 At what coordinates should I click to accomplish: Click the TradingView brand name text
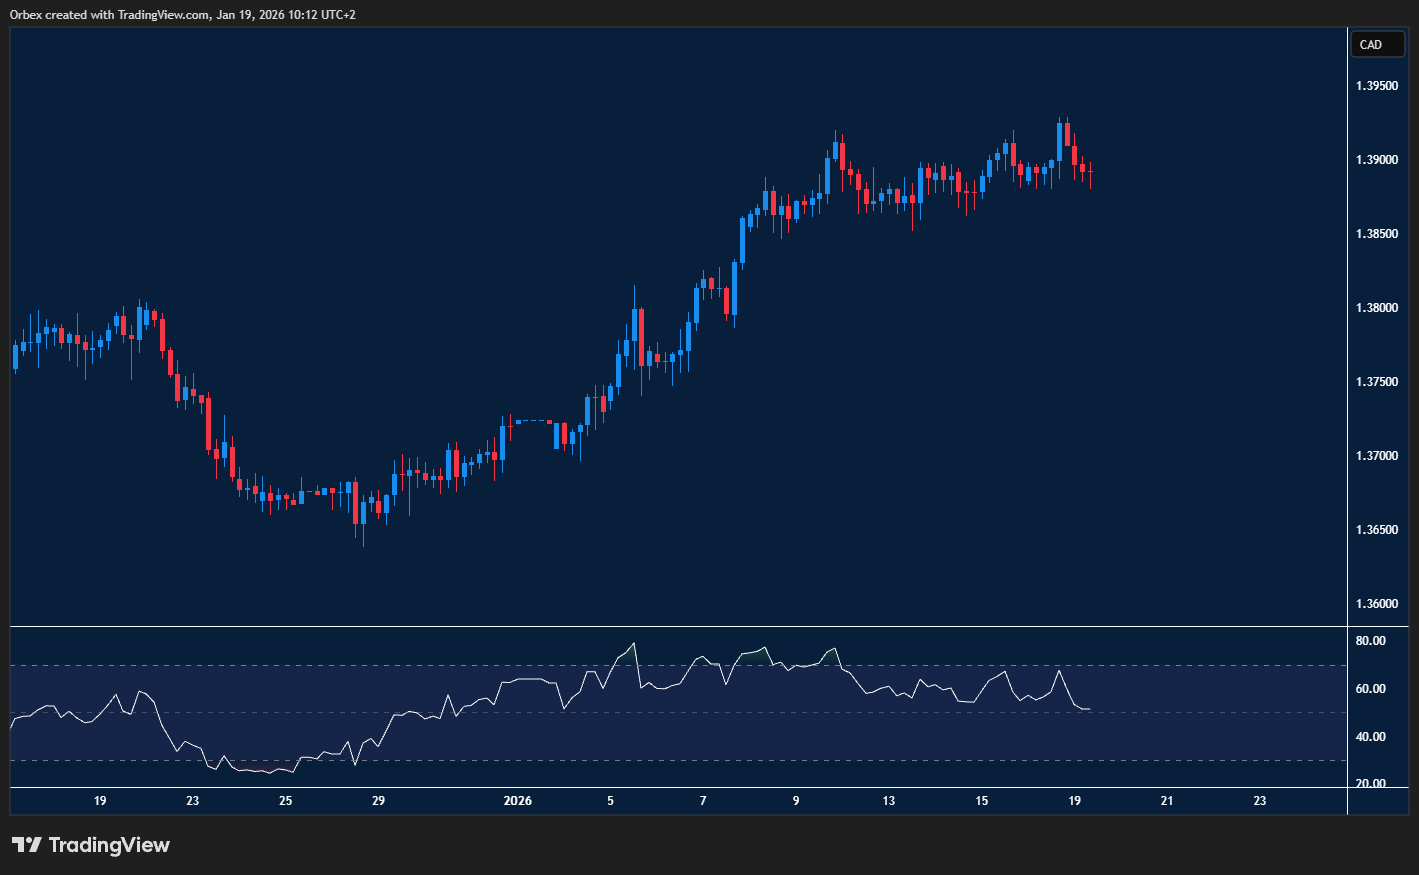pyautogui.click(x=110, y=845)
